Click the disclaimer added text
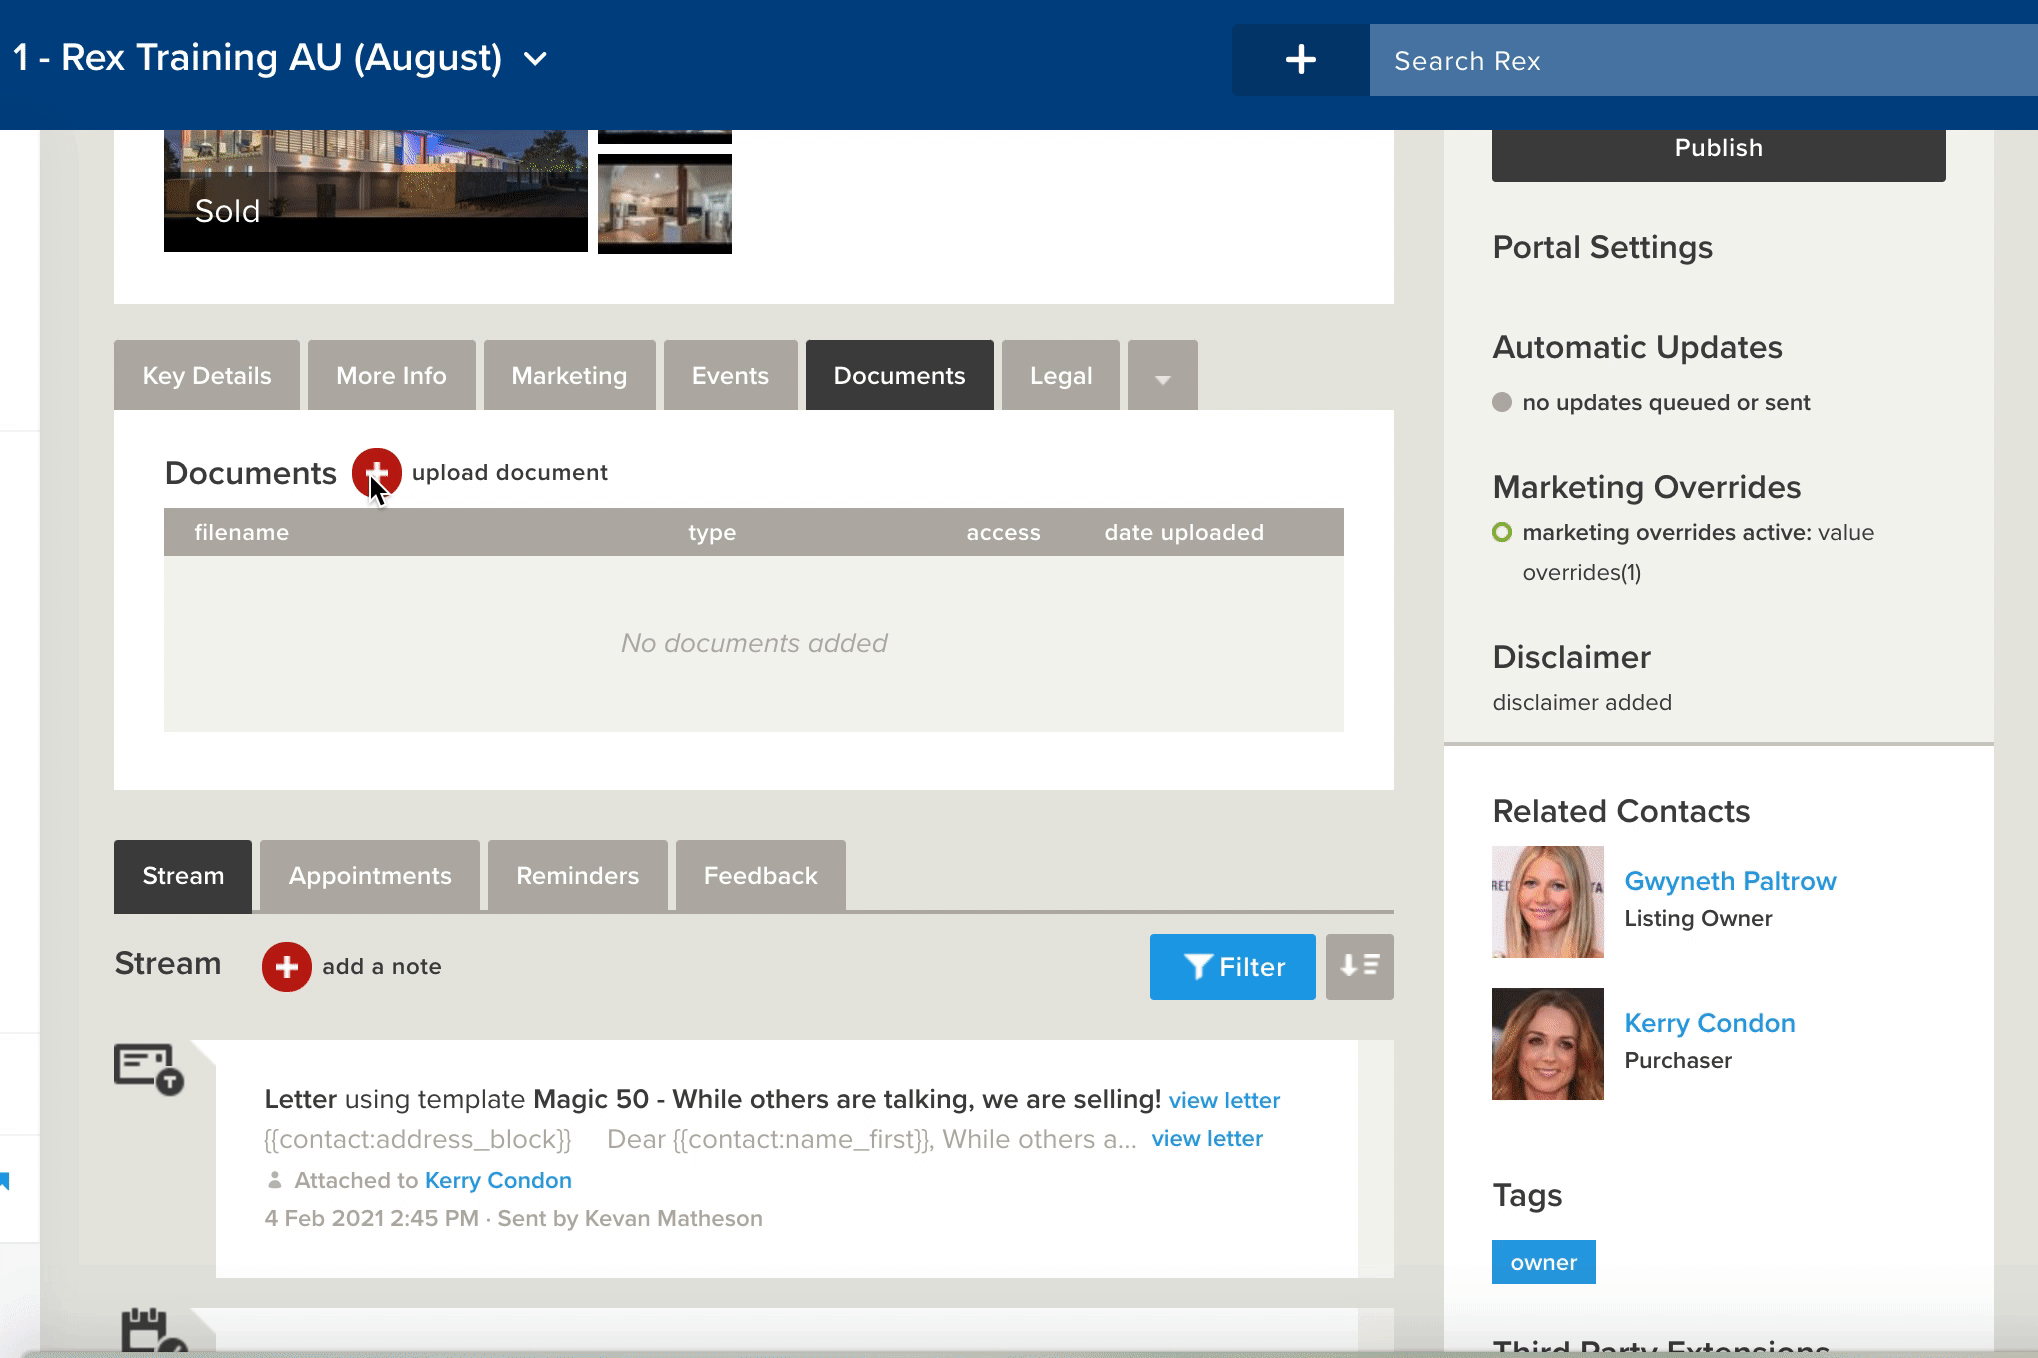Viewport: 2038px width, 1358px height. click(1582, 702)
